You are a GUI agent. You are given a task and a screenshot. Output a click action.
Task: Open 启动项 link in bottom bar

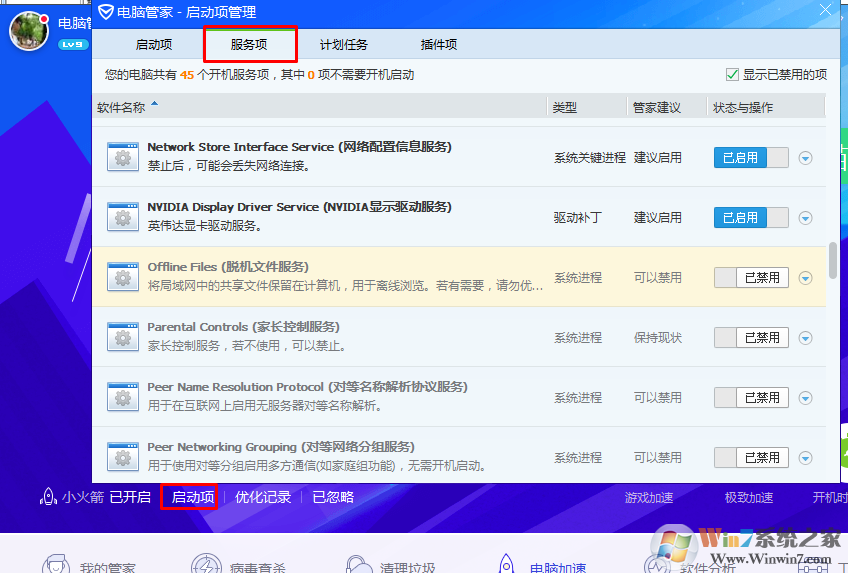193,497
